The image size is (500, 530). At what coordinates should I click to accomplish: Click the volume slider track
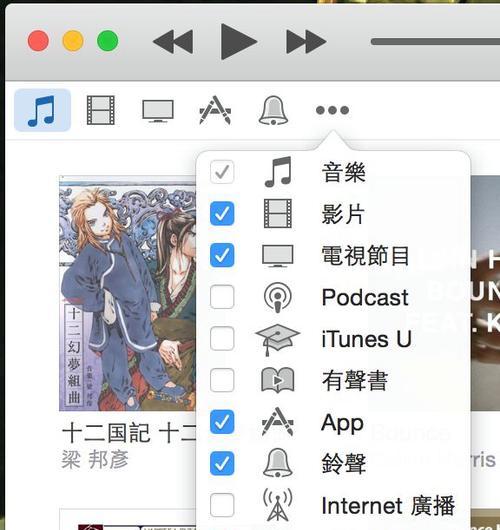pyautogui.click(x=435, y=42)
